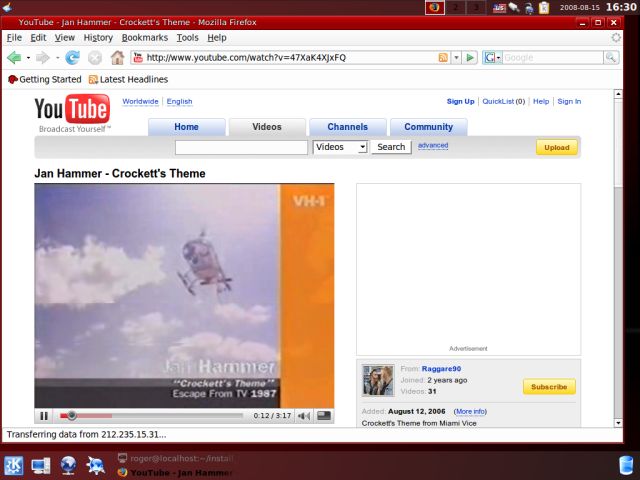Viewport: 640px width, 480px height.
Task: Click the 16:30 clock in top panel
Action: 621,7
